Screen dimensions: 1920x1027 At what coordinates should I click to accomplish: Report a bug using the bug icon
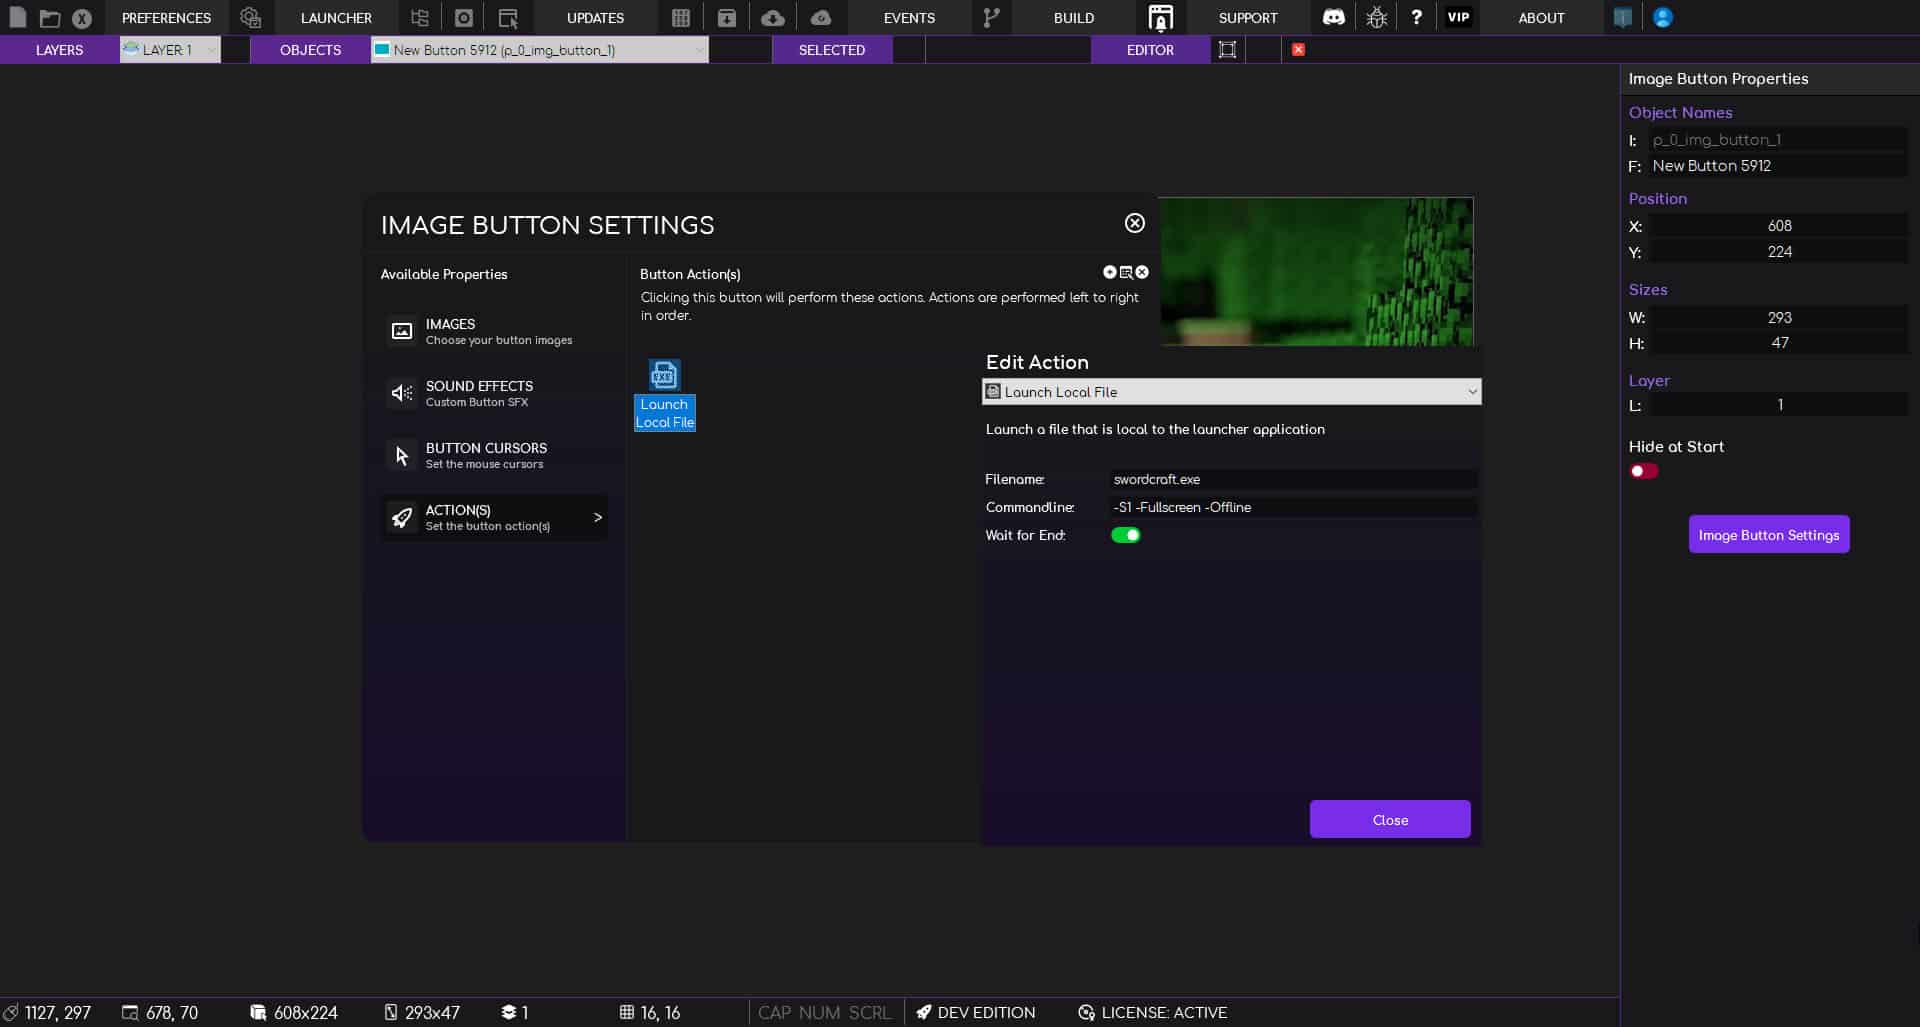pyautogui.click(x=1376, y=17)
